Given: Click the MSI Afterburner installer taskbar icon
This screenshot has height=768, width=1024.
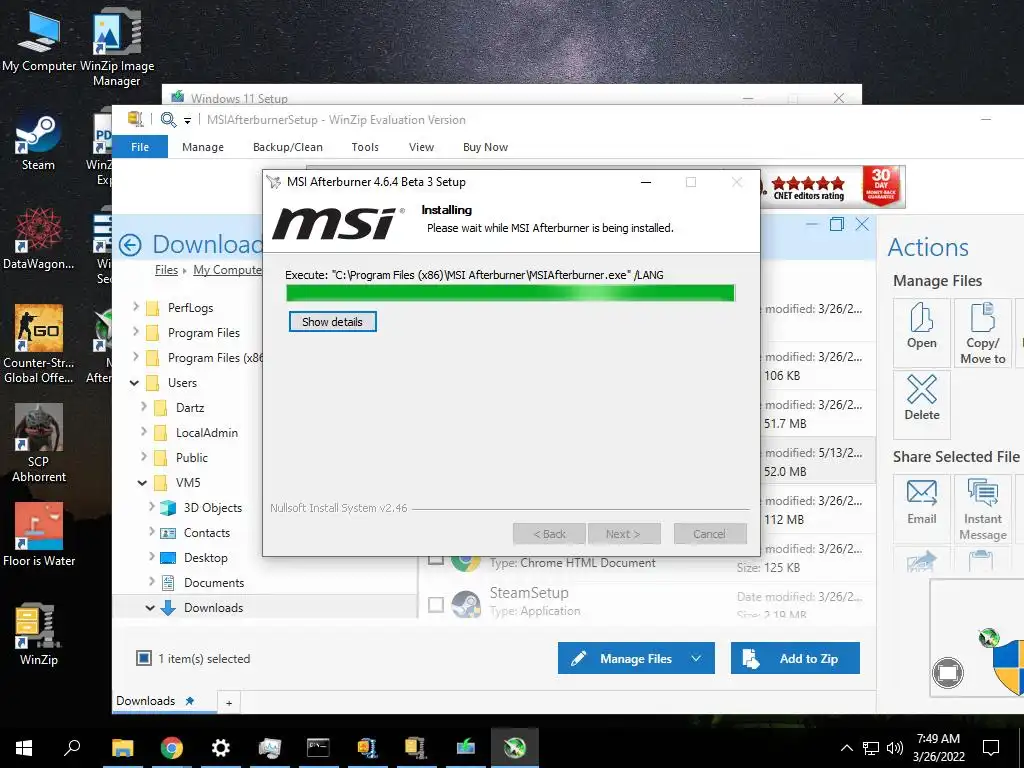Looking at the screenshot, I should coord(515,747).
